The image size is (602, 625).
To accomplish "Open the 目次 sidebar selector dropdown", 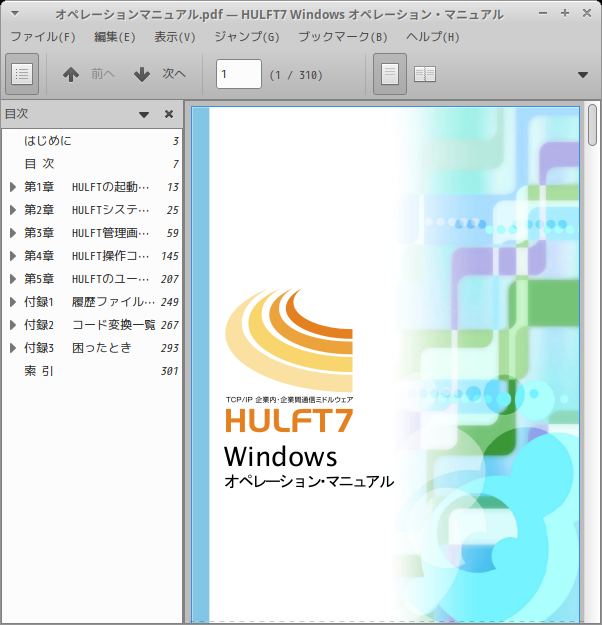I will 144,115.
